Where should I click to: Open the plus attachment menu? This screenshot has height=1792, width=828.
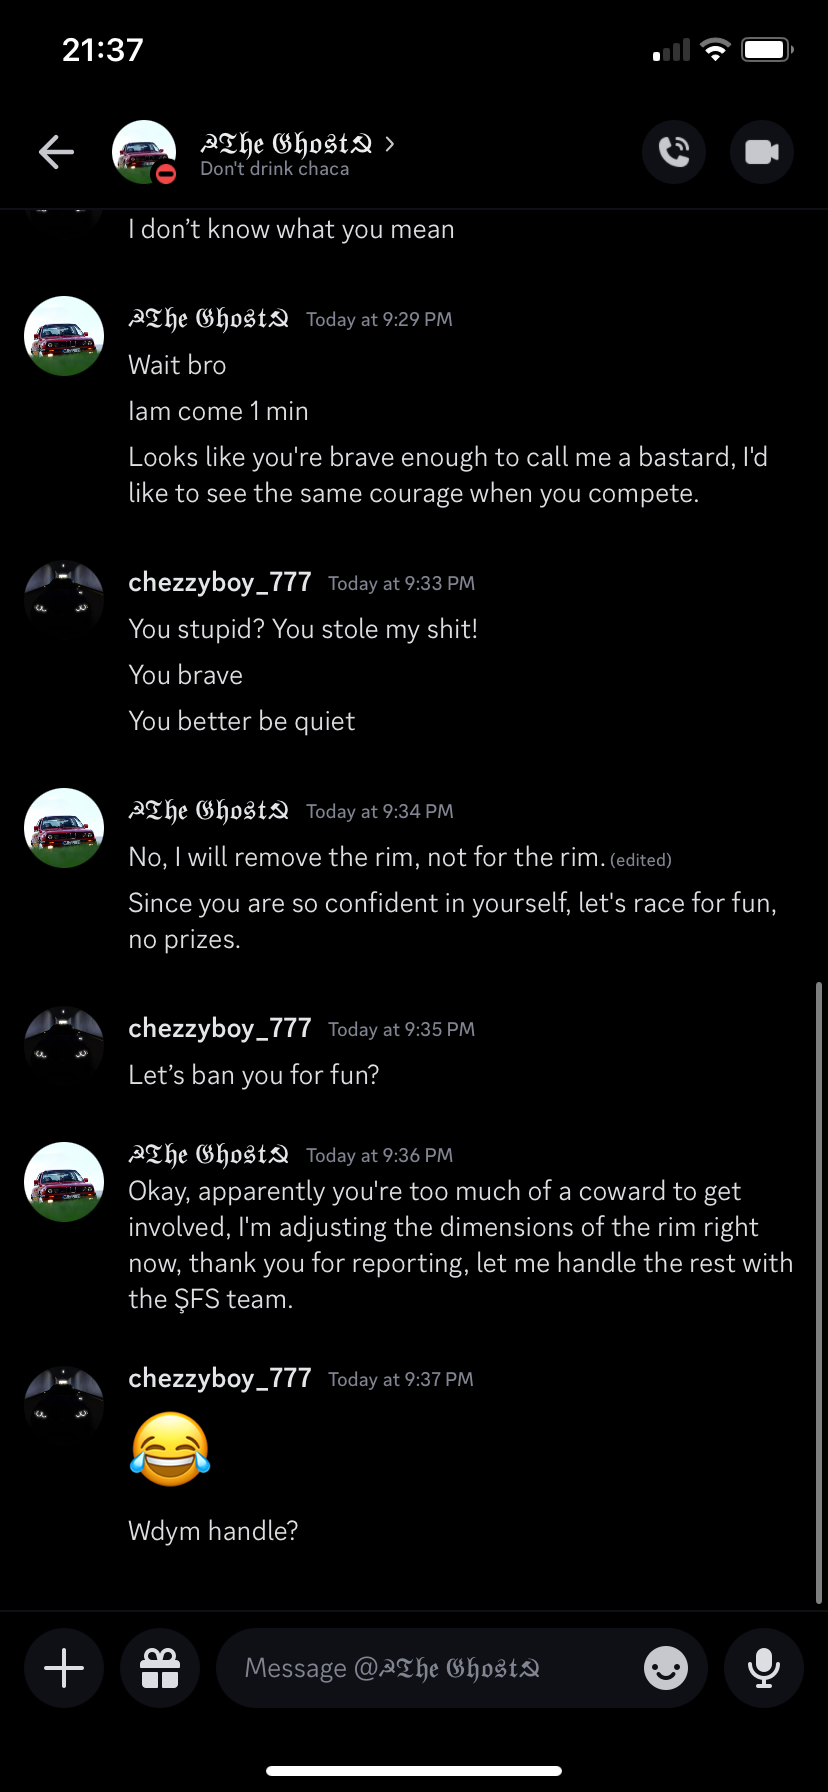point(64,1668)
